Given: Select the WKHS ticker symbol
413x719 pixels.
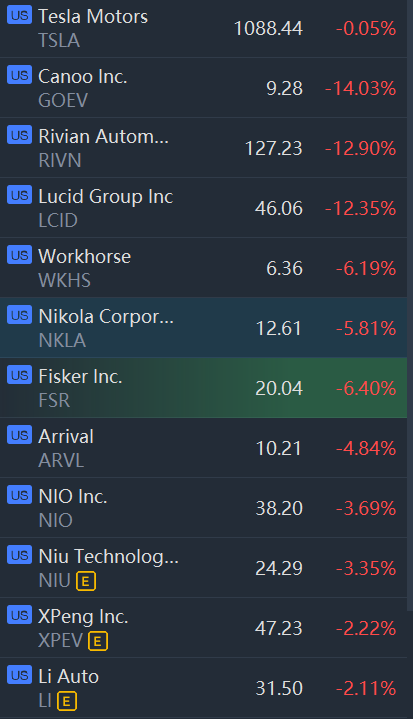Looking at the screenshot, I should click(64, 280).
